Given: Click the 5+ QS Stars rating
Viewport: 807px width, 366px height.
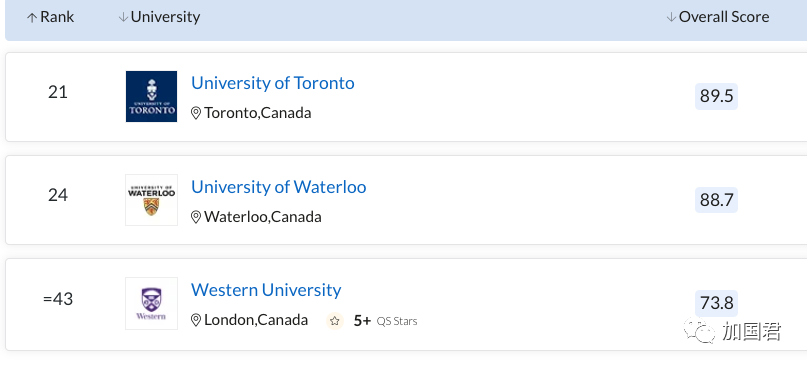Looking at the screenshot, I should pyautogui.click(x=385, y=321).
